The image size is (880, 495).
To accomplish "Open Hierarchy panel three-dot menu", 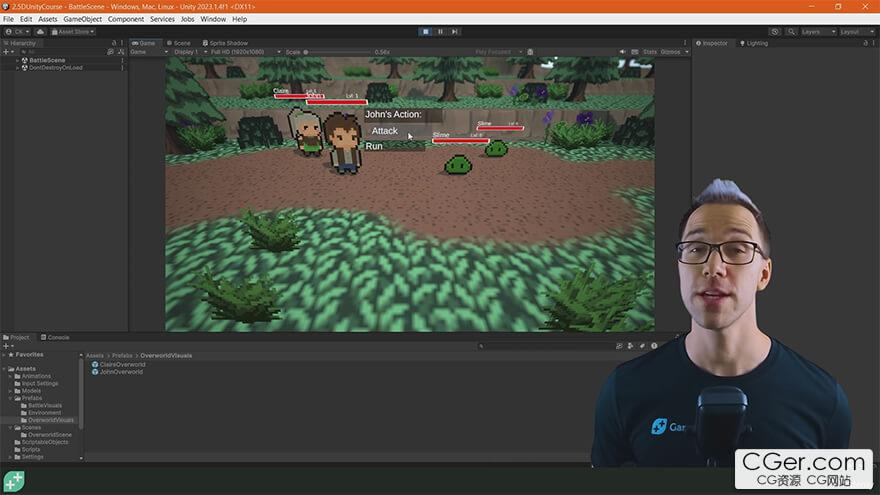I will (x=122, y=43).
